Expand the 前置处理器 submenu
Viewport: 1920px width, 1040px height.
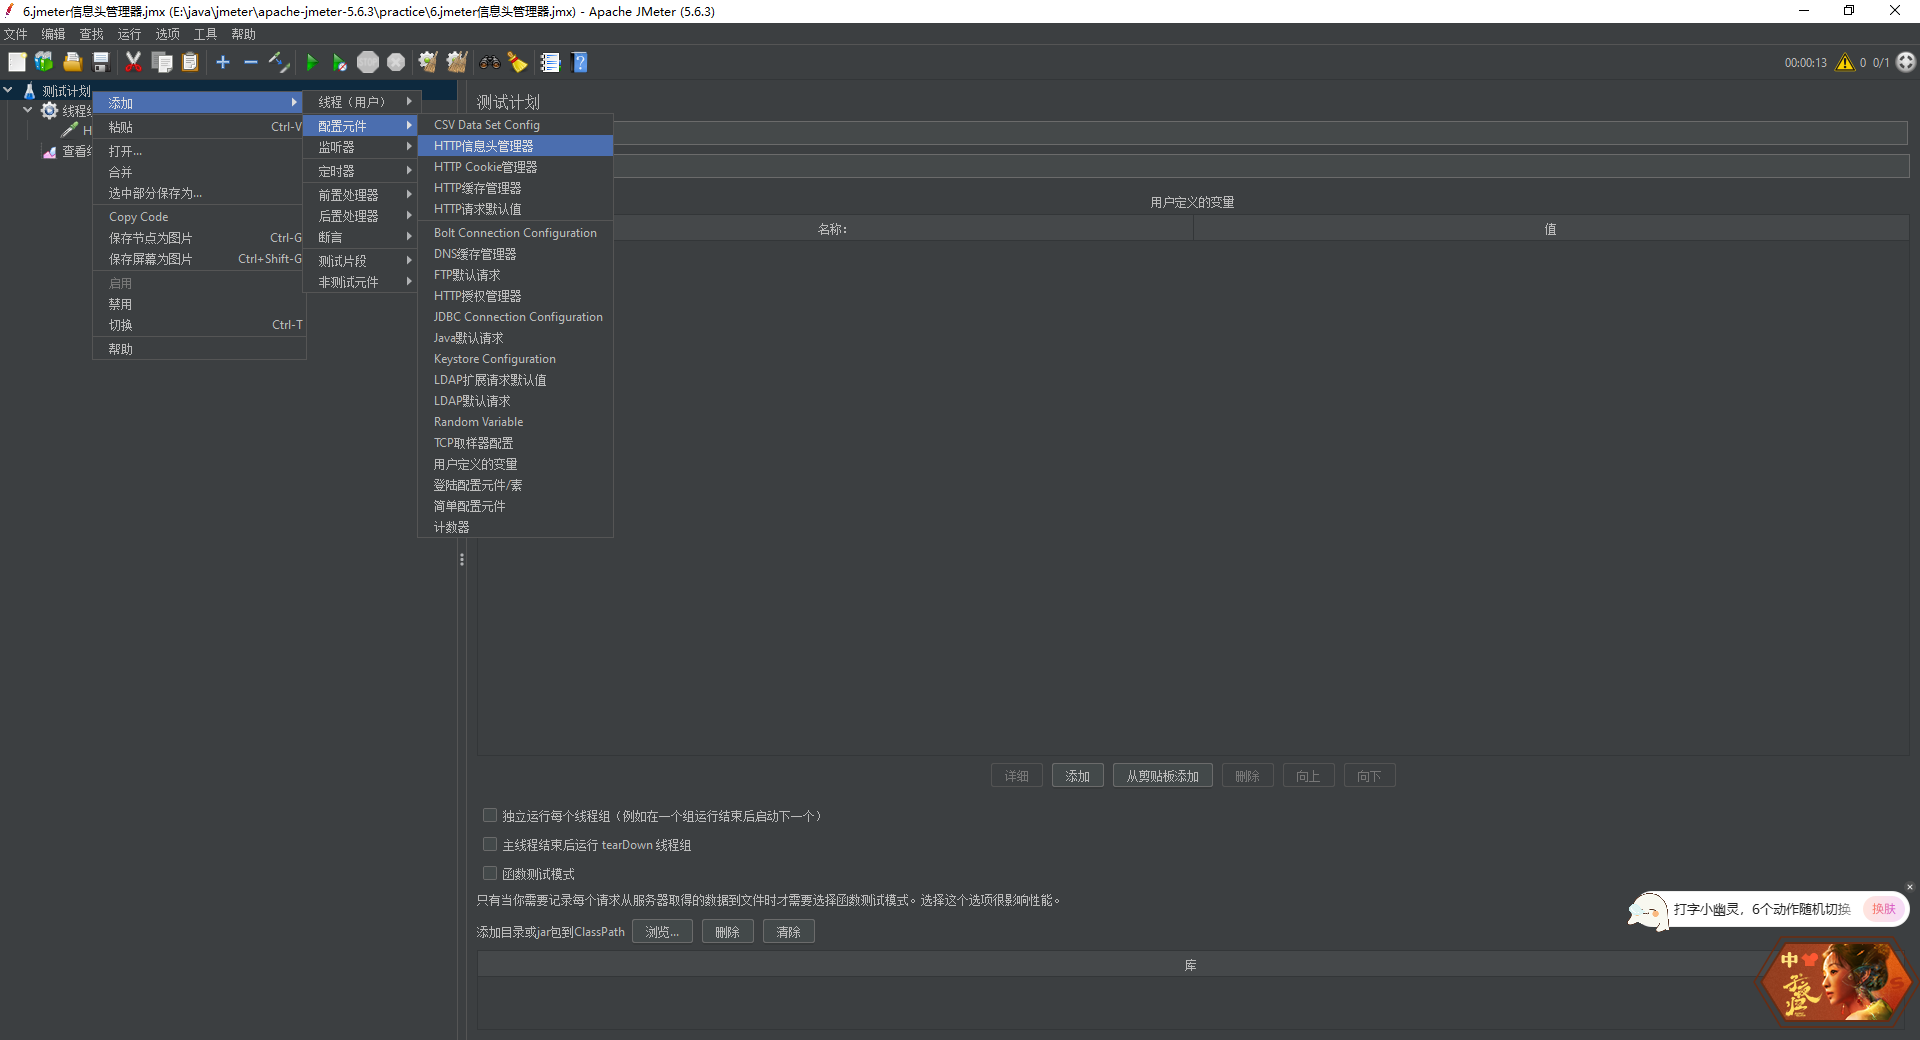[x=361, y=195]
